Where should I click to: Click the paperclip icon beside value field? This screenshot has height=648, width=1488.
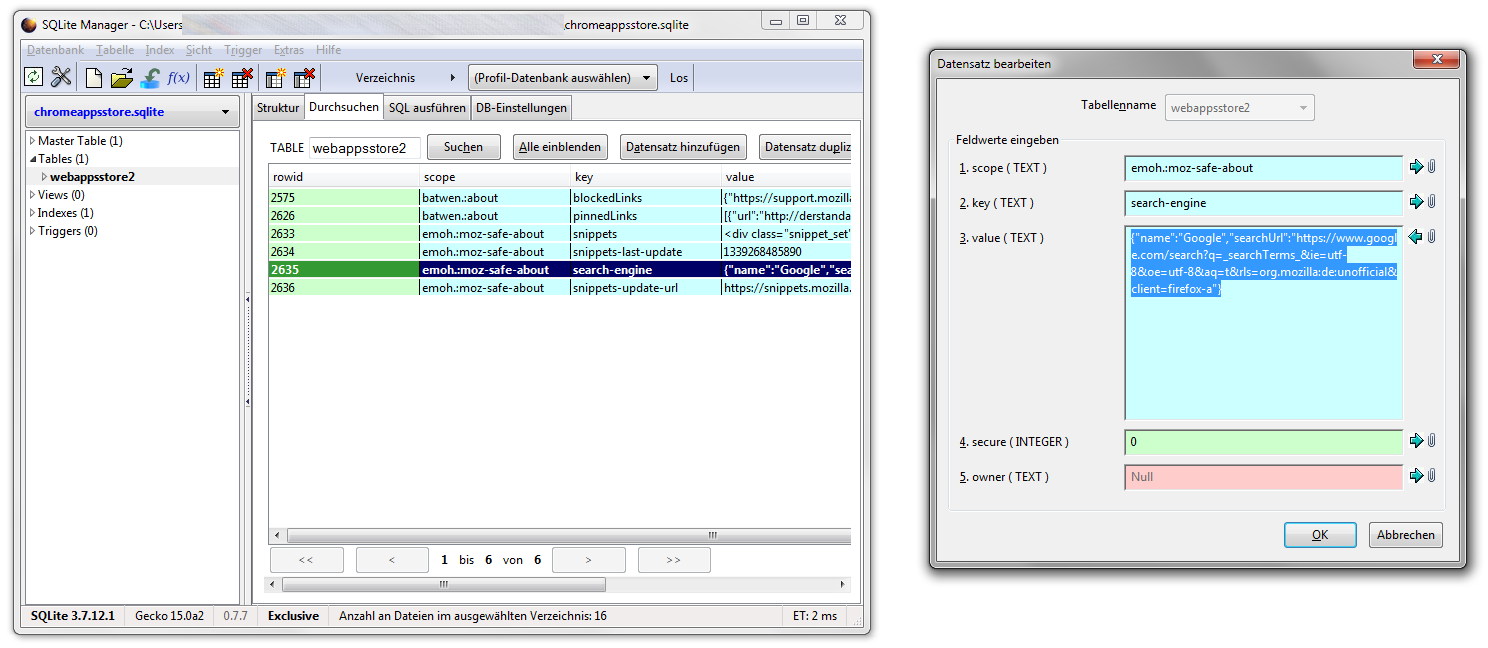[1431, 237]
